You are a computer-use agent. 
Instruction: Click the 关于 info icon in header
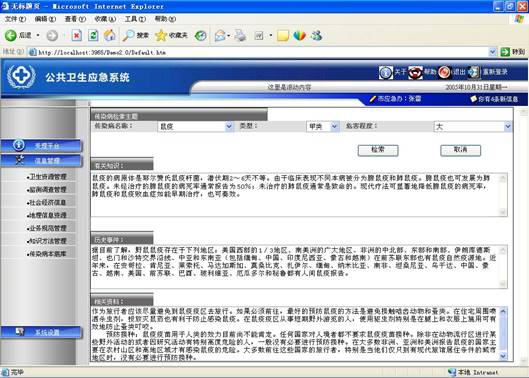[386, 72]
